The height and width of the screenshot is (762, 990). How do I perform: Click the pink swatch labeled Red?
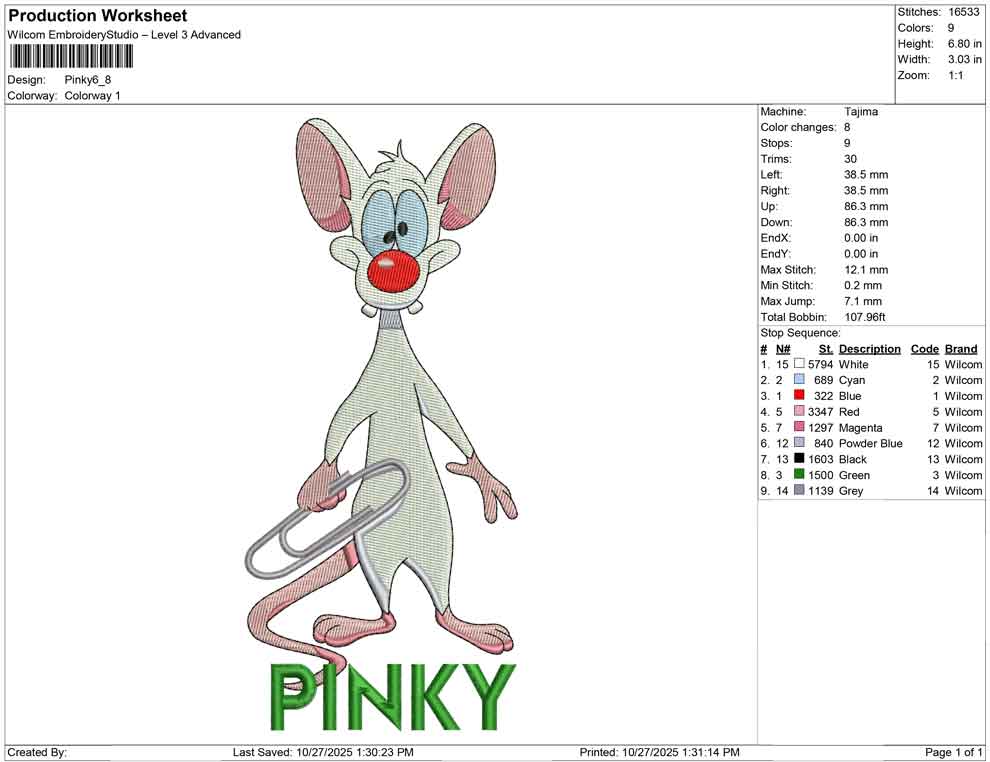799,411
